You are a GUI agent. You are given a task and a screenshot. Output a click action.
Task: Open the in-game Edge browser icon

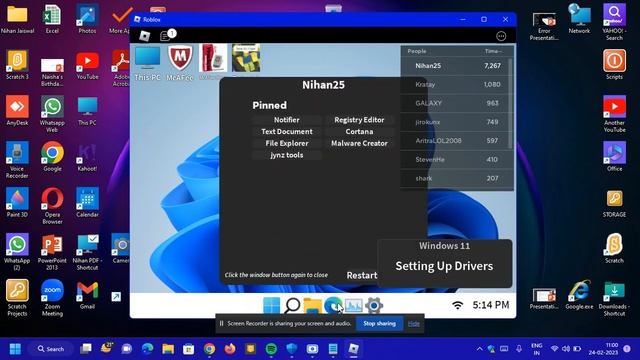333,305
